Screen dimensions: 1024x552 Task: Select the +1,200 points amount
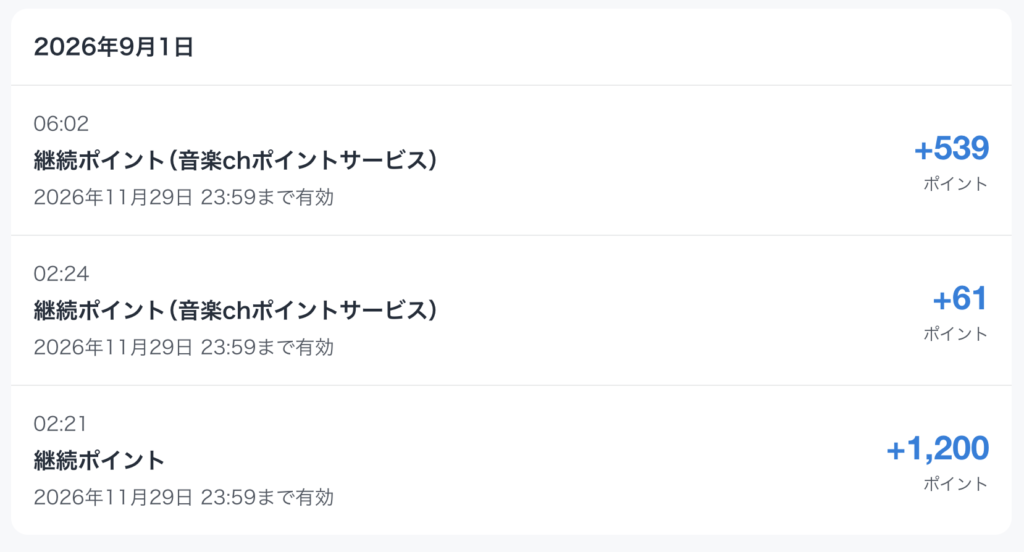coord(937,449)
